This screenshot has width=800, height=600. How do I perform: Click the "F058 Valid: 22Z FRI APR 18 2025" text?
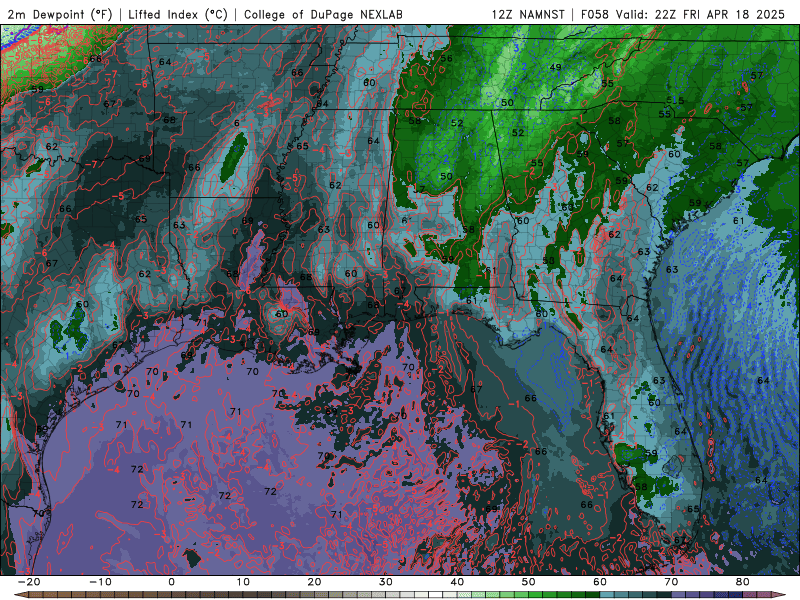(683, 14)
